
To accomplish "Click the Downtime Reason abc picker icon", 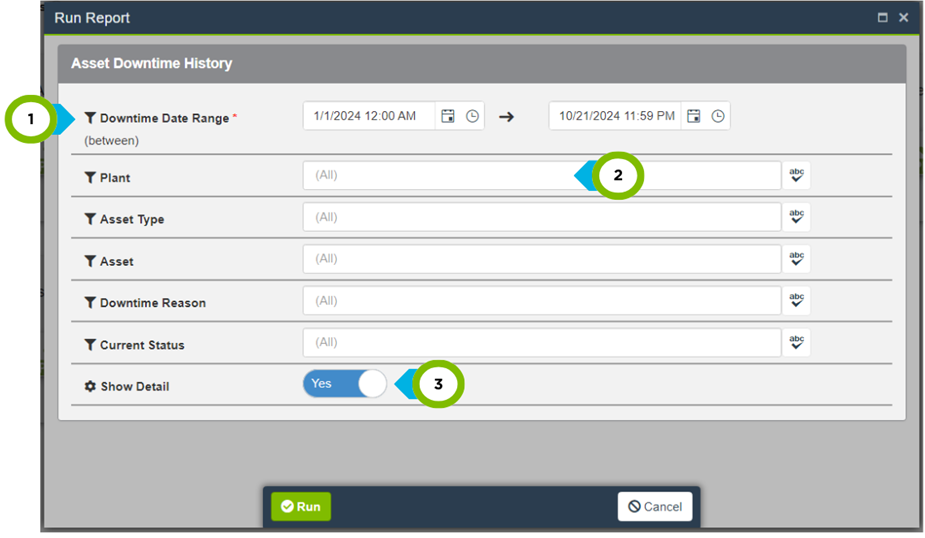I will [x=796, y=301].
